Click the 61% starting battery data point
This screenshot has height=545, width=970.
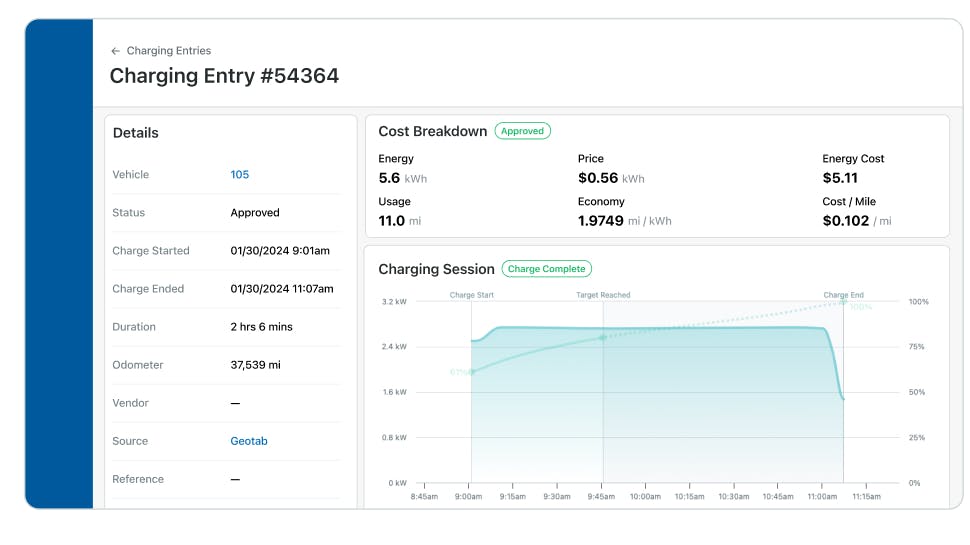coord(472,371)
